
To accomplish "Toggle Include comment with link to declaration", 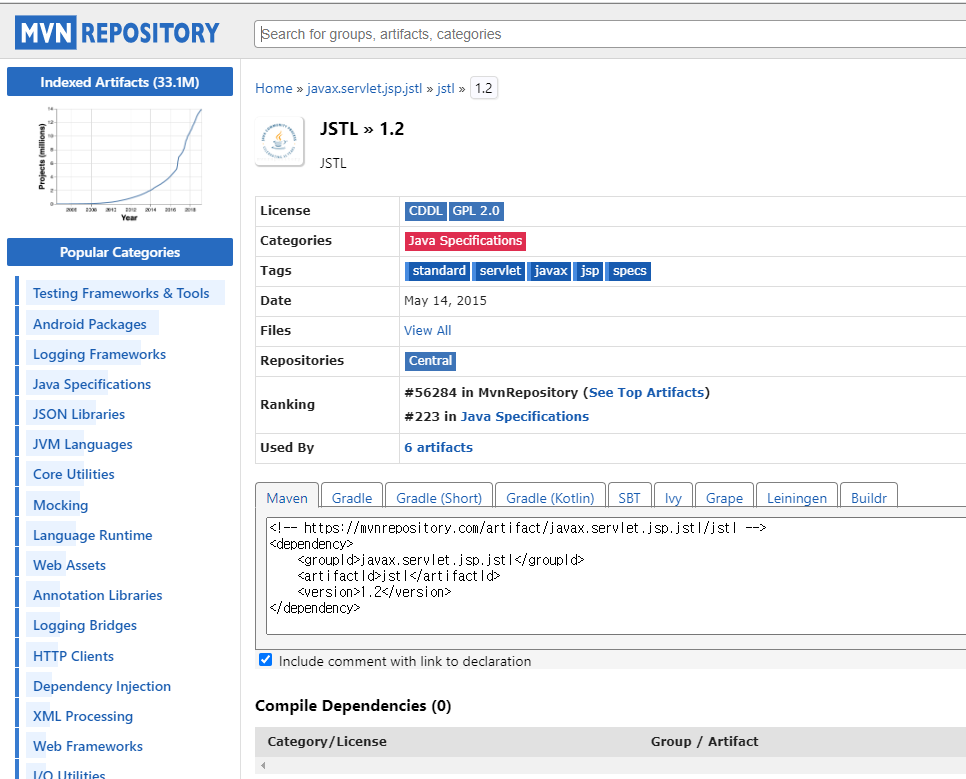I will pos(266,660).
